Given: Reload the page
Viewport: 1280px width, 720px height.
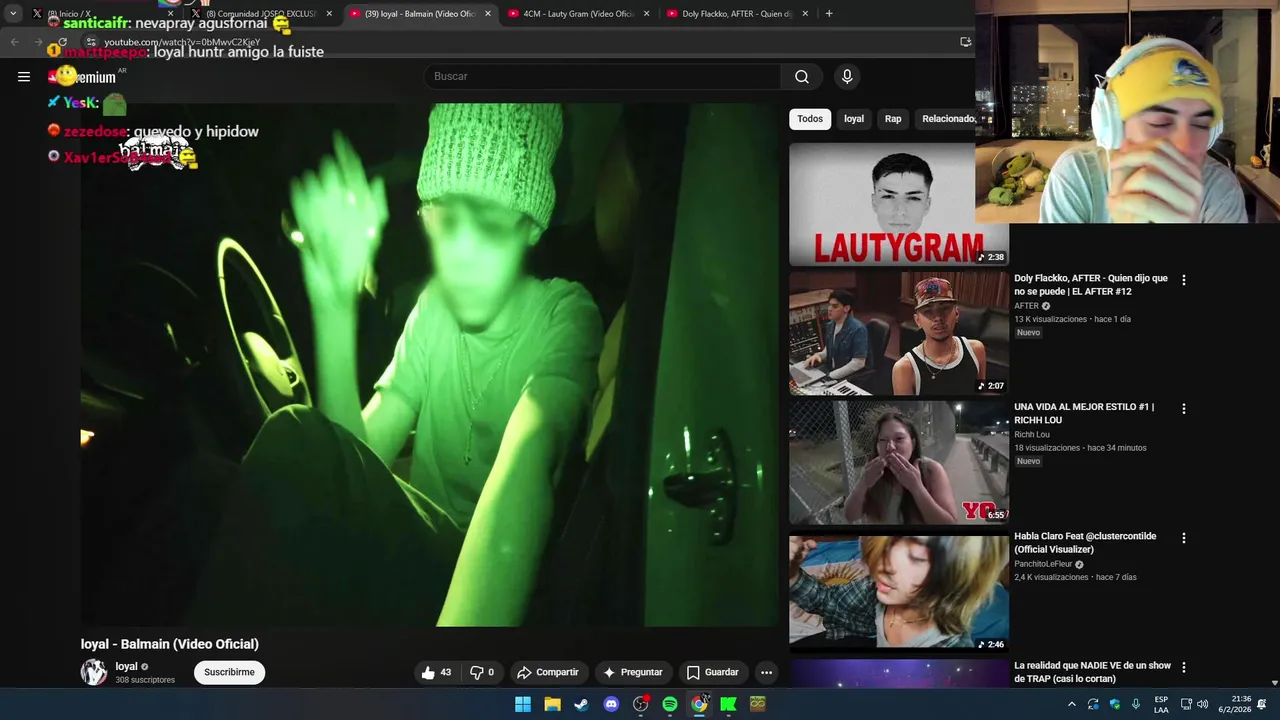Looking at the screenshot, I should (62, 42).
